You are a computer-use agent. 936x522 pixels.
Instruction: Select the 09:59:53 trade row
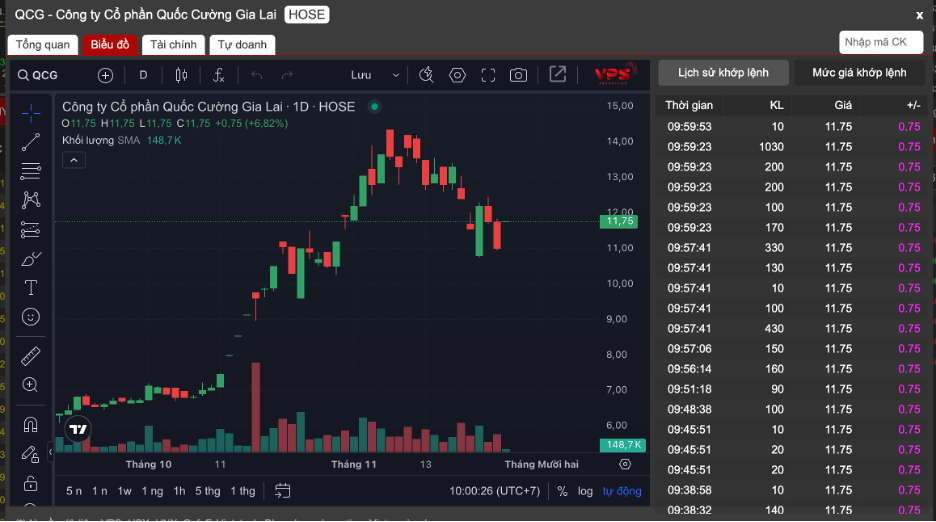click(792, 127)
